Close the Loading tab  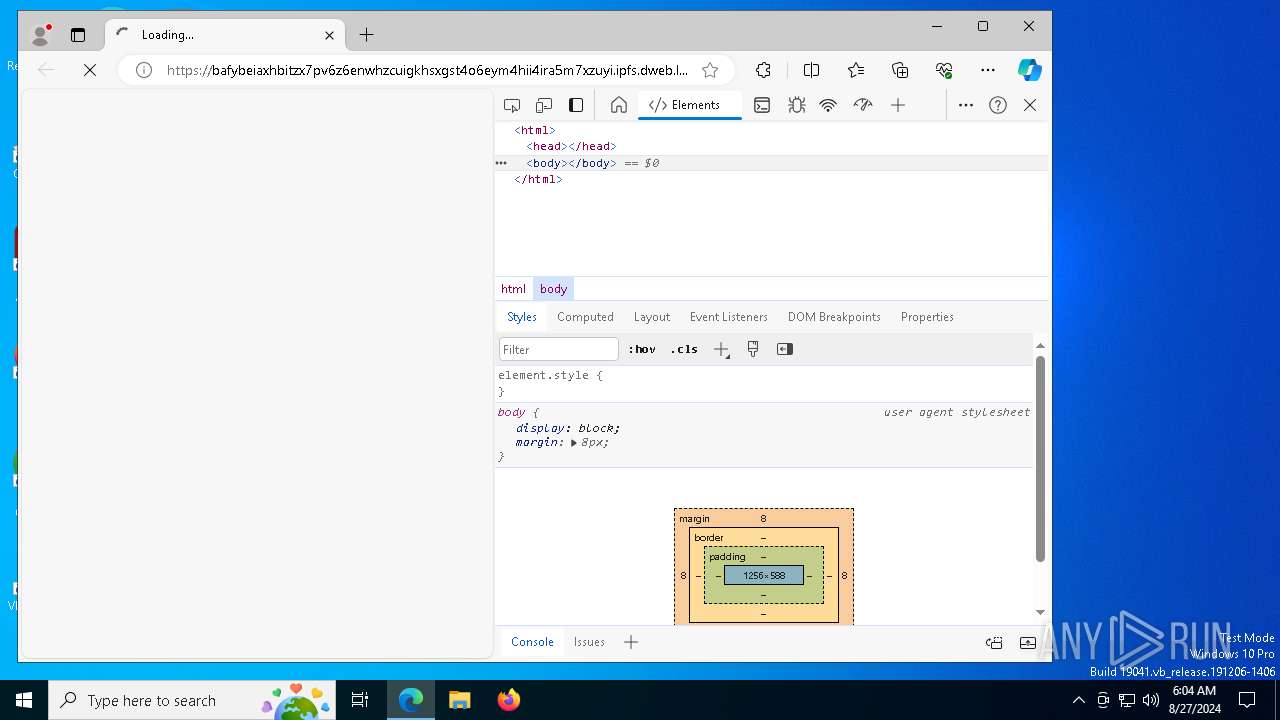coord(329,35)
